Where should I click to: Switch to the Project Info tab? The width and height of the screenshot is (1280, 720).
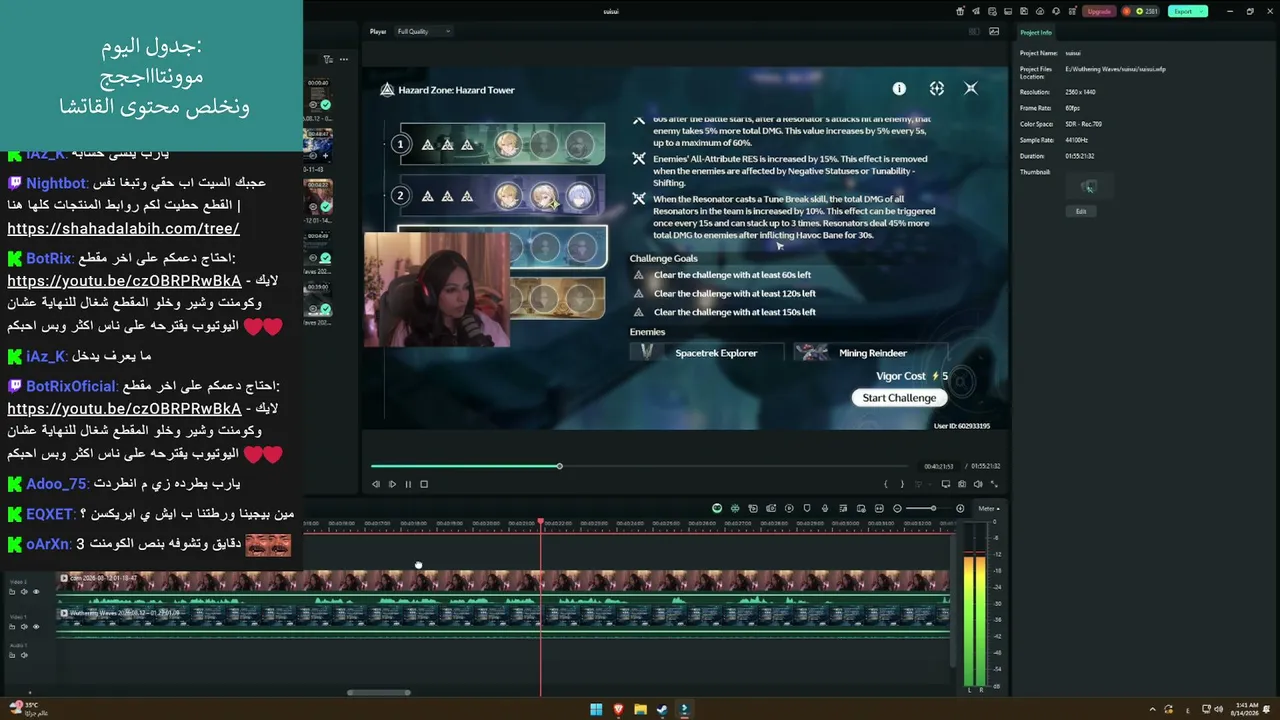1036,33
